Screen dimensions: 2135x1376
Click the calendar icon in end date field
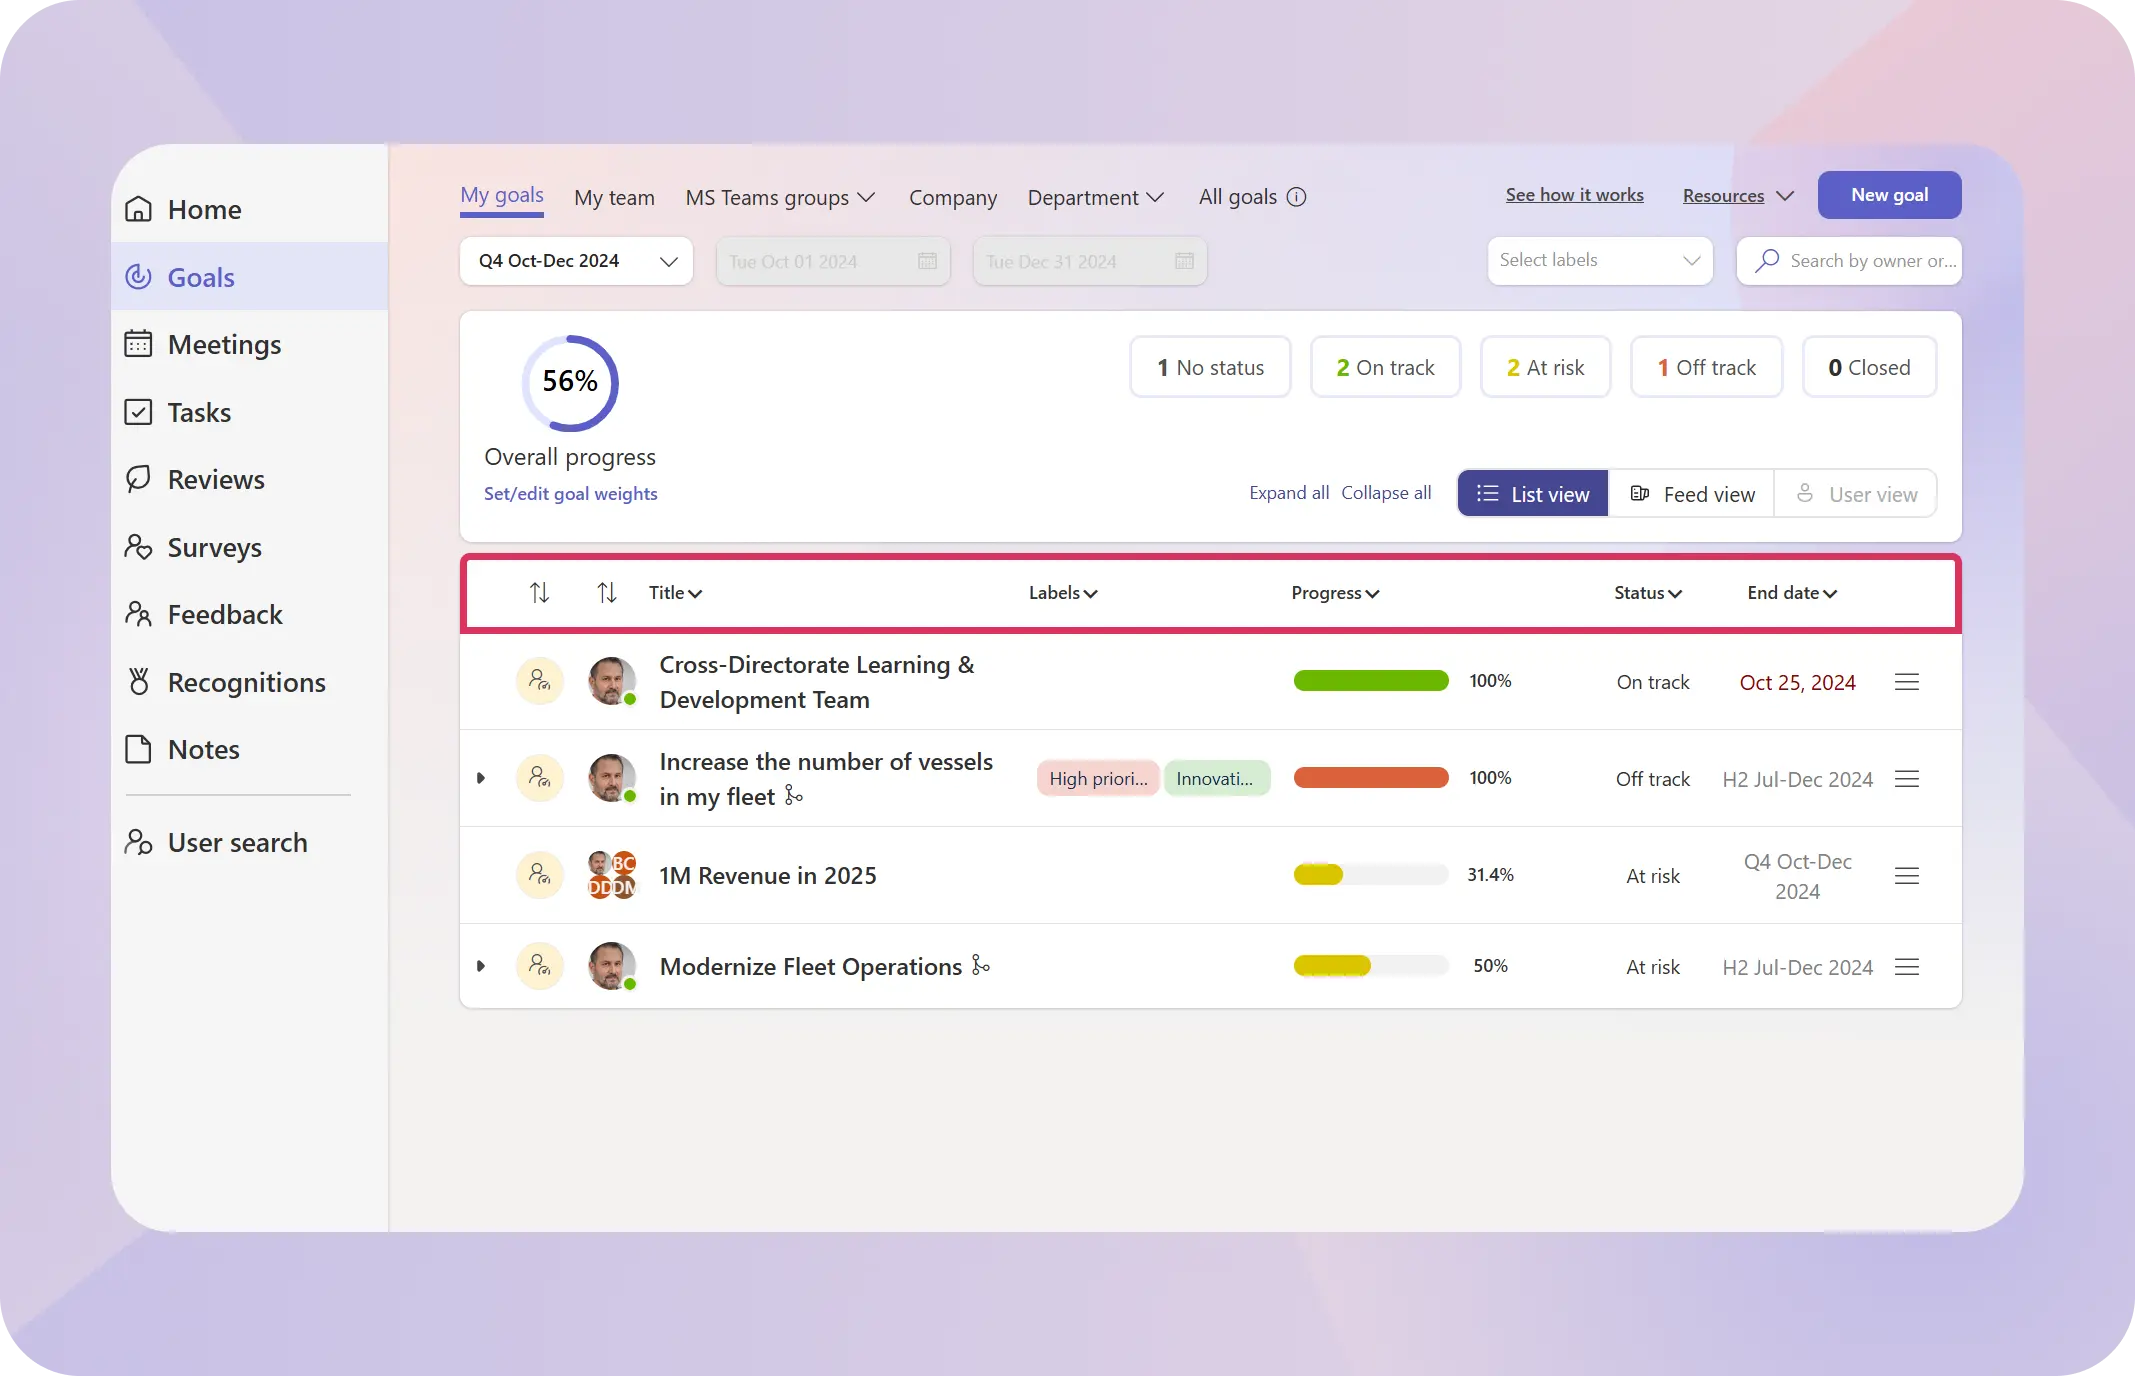(1184, 261)
